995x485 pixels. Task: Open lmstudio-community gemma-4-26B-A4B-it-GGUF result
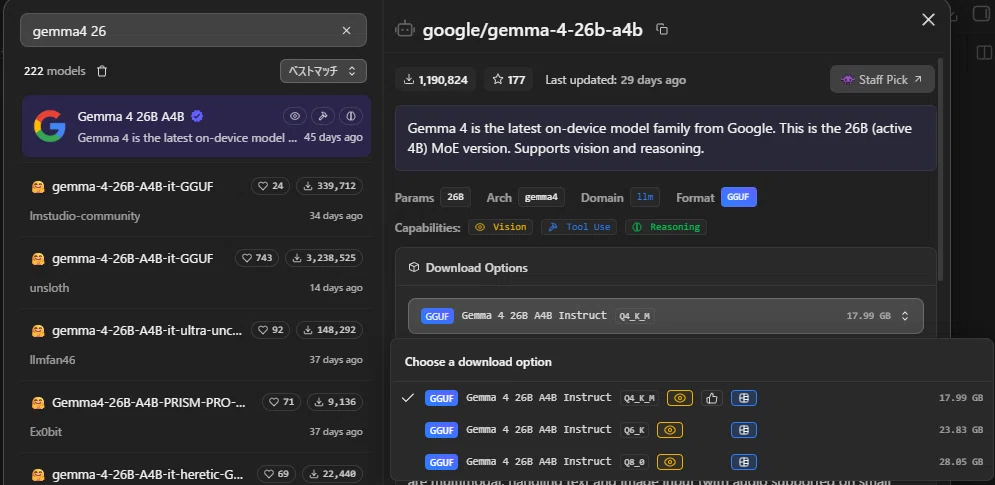pos(196,201)
